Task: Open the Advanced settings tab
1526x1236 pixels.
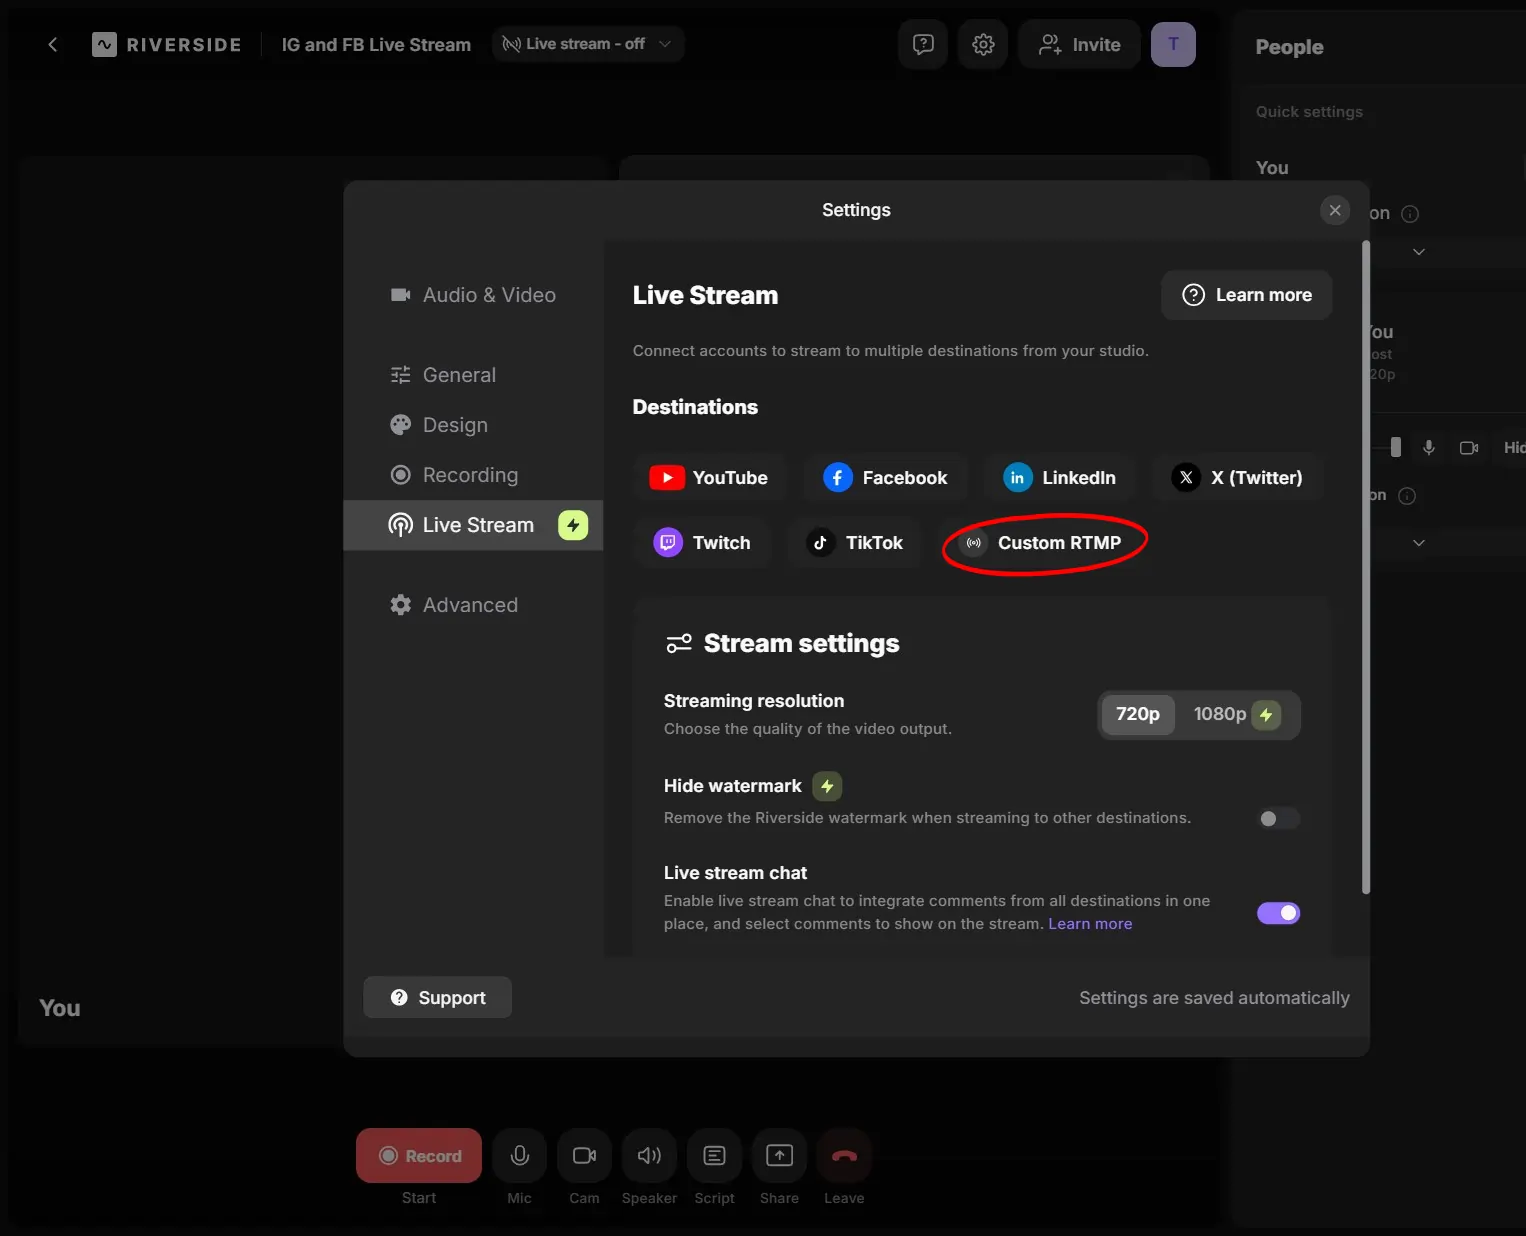Action: point(473,605)
